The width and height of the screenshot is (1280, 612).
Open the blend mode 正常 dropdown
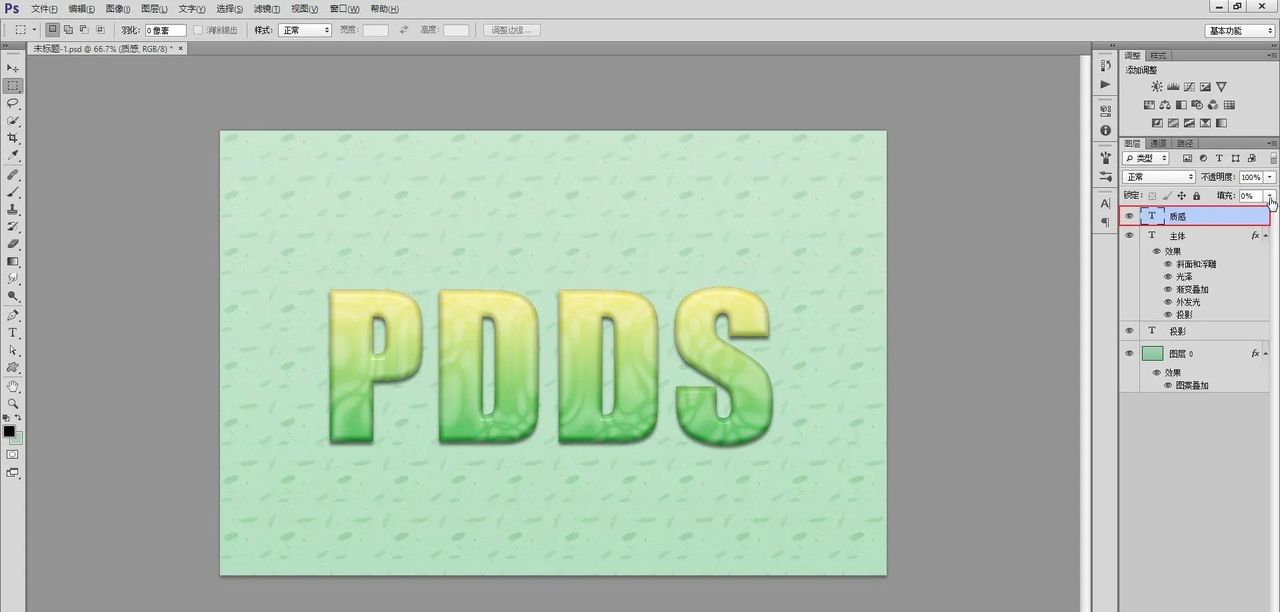click(x=1159, y=177)
